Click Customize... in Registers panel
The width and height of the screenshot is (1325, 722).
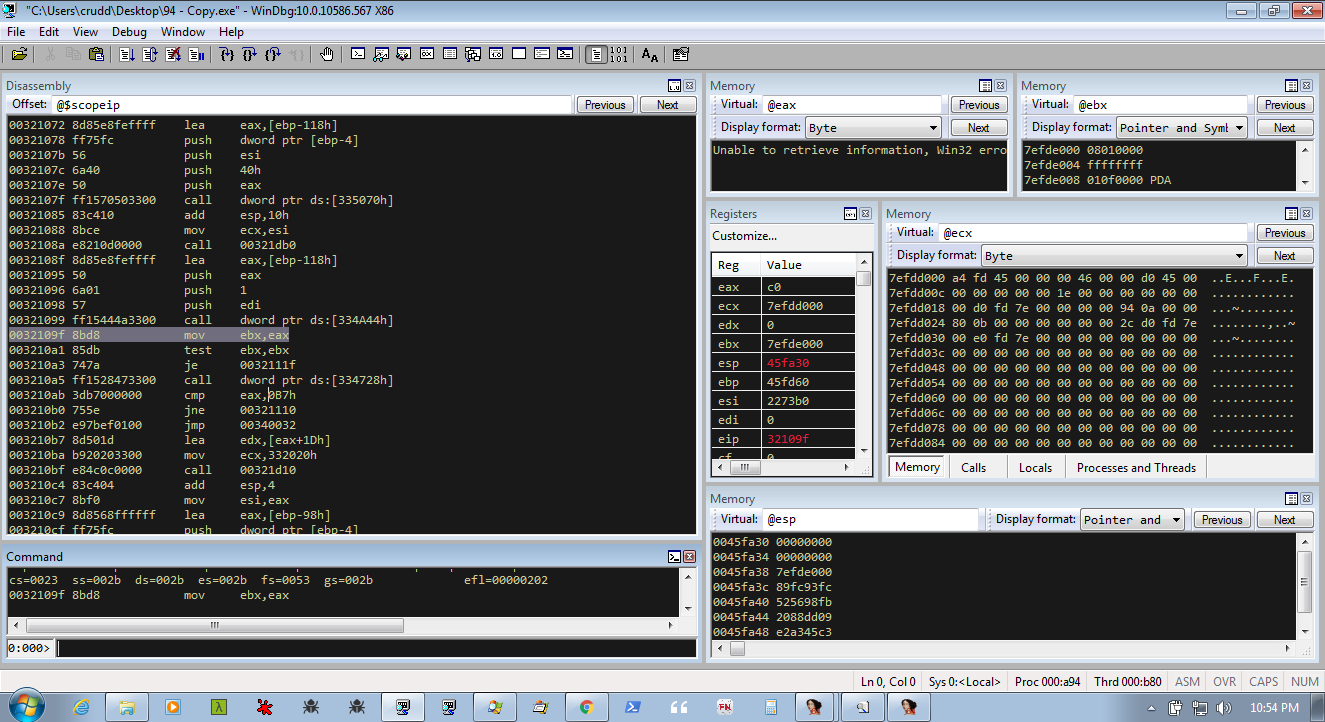pos(744,236)
